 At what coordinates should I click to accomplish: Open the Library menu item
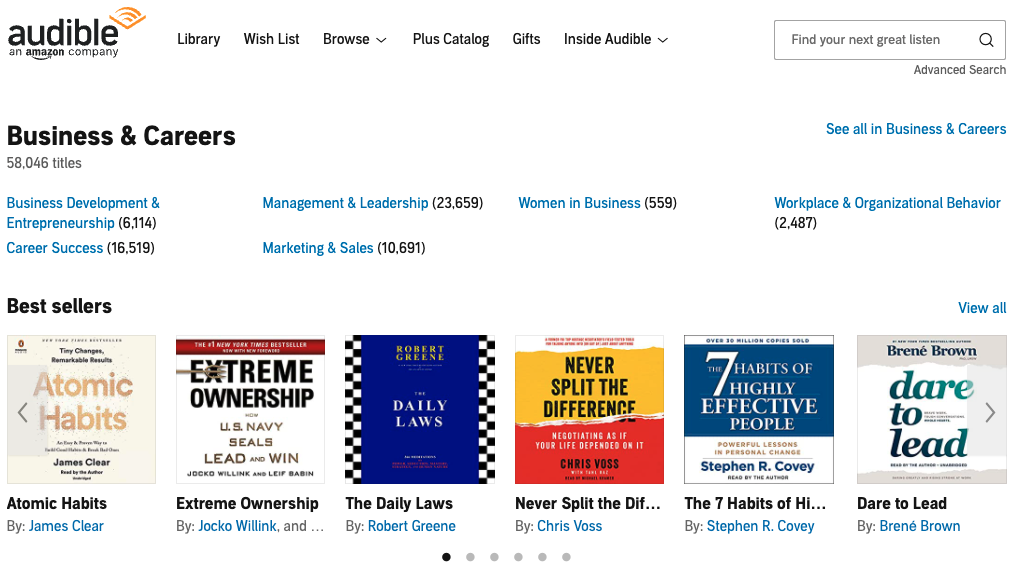(x=198, y=39)
